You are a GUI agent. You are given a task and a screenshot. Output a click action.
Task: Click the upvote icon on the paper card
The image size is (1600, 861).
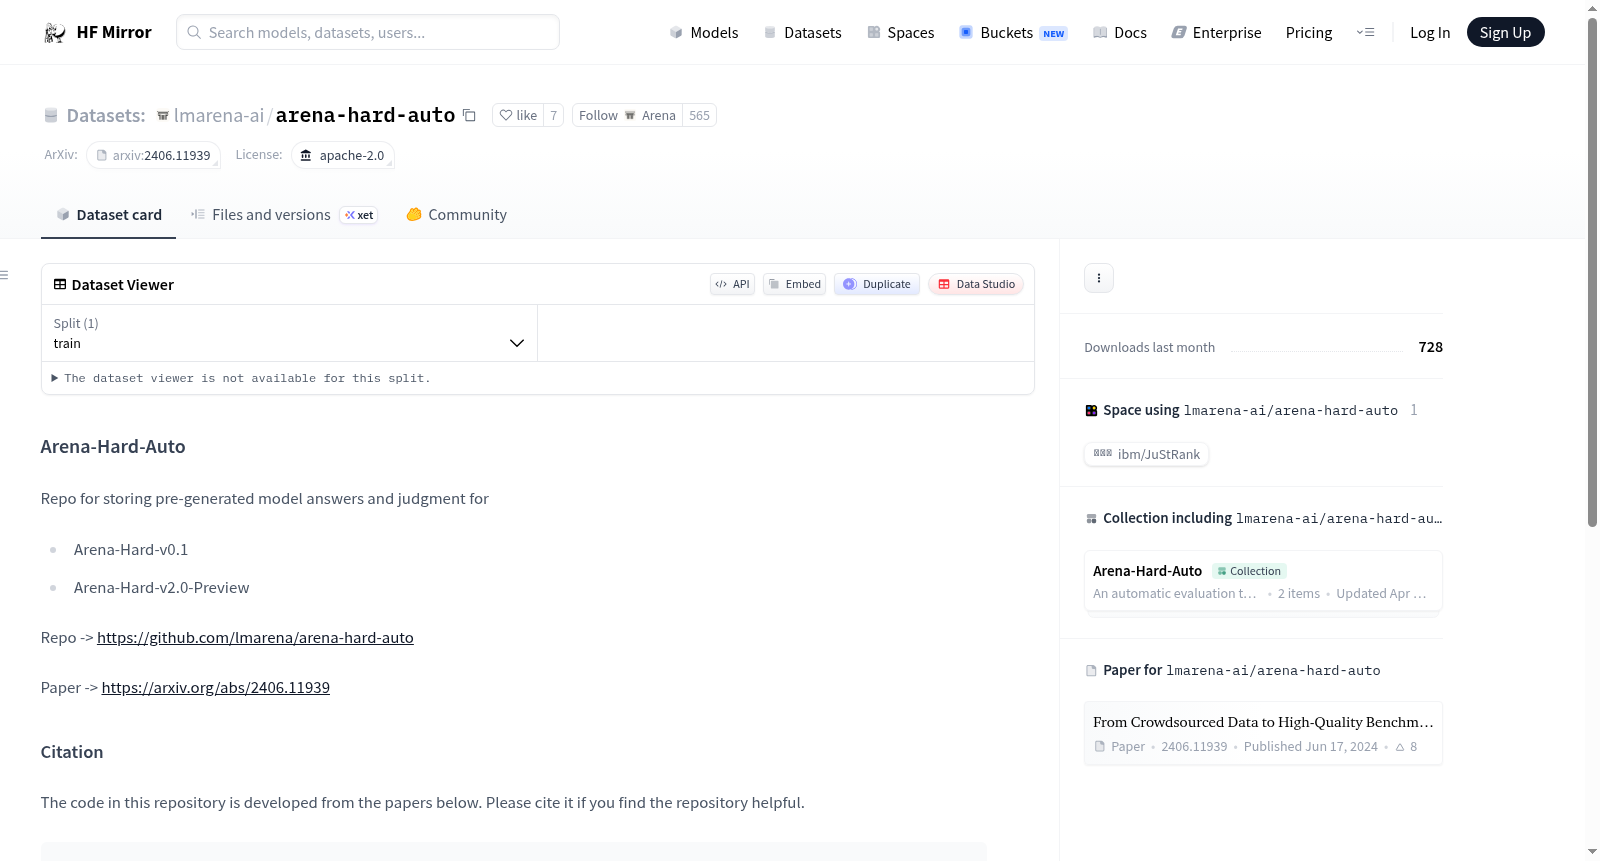[1400, 747]
